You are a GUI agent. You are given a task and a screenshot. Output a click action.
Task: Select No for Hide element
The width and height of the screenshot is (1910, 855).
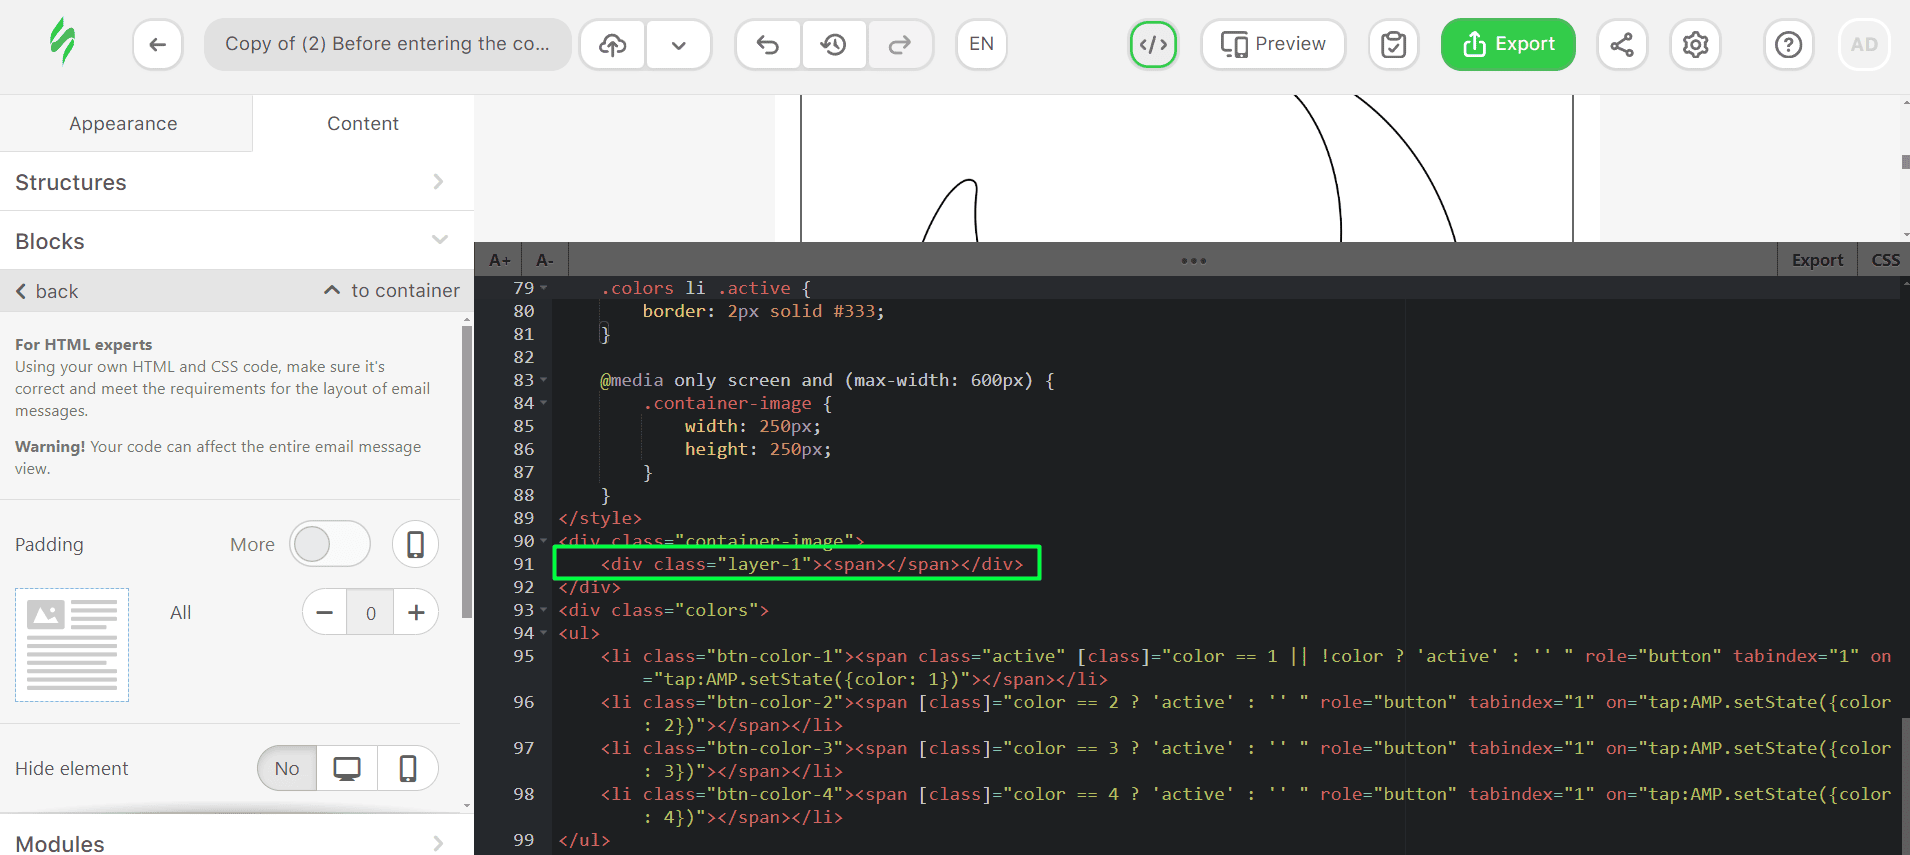287,768
